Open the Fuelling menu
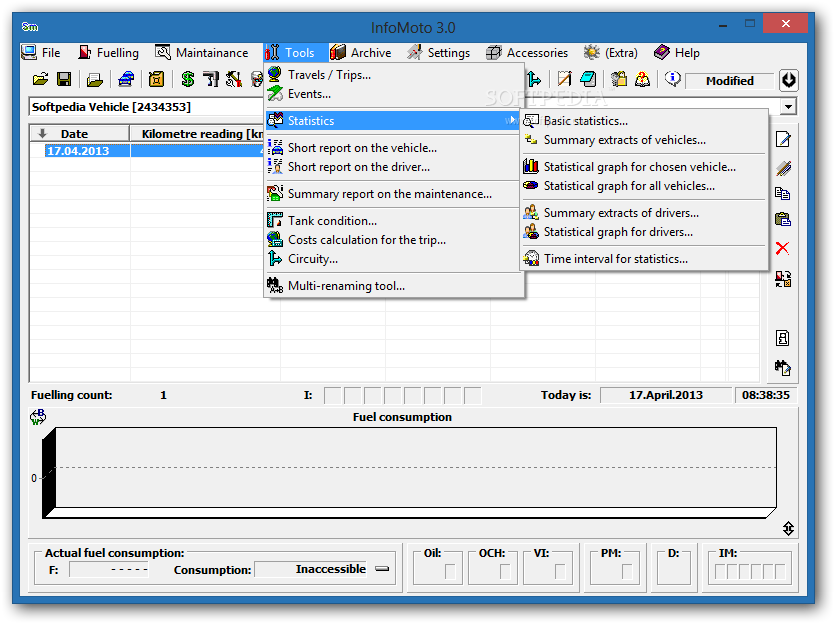The height and width of the screenshot is (624, 835). pos(109,53)
